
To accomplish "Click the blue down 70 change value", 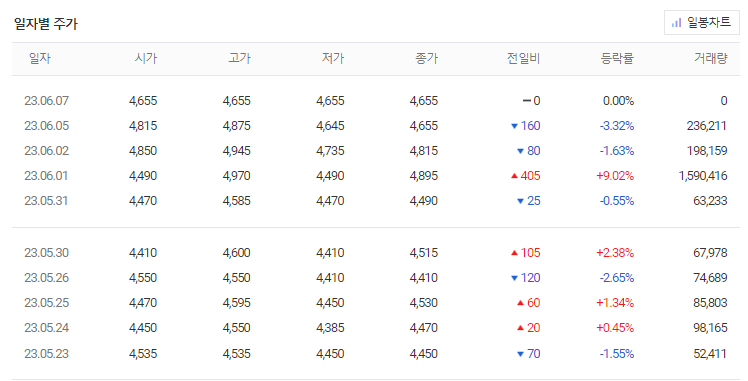I will coord(529,354).
